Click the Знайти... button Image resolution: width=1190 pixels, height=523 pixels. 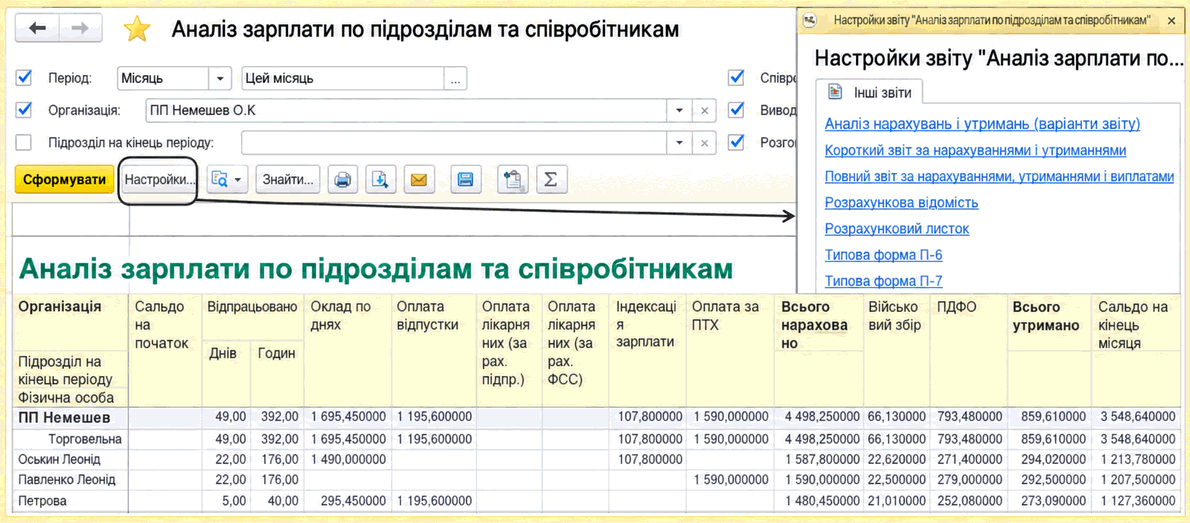pos(288,180)
